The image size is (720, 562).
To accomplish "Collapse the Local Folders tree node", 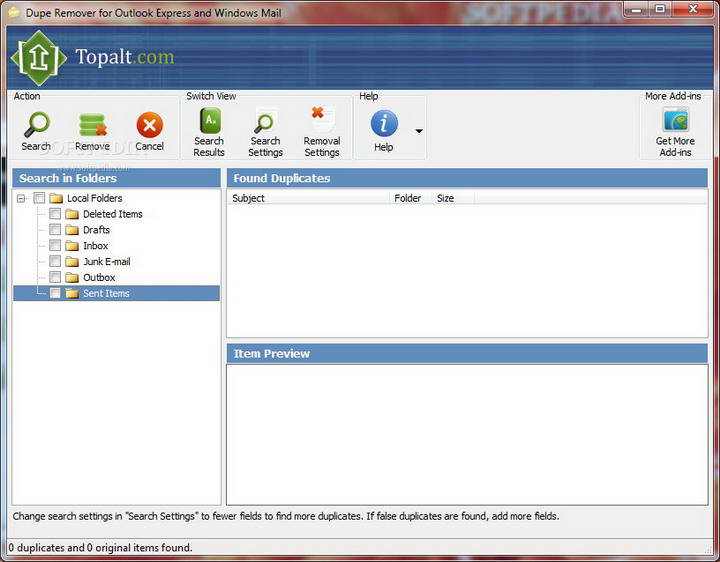I will pos(21,198).
